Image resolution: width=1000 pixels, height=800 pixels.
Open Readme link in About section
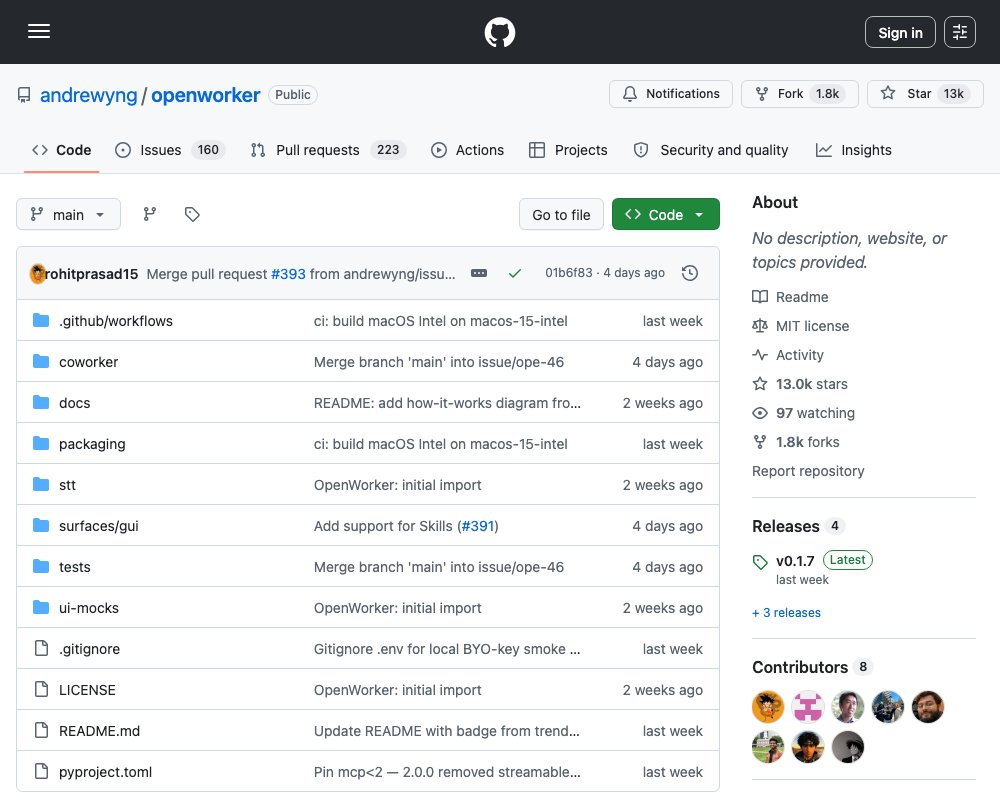tap(802, 297)
